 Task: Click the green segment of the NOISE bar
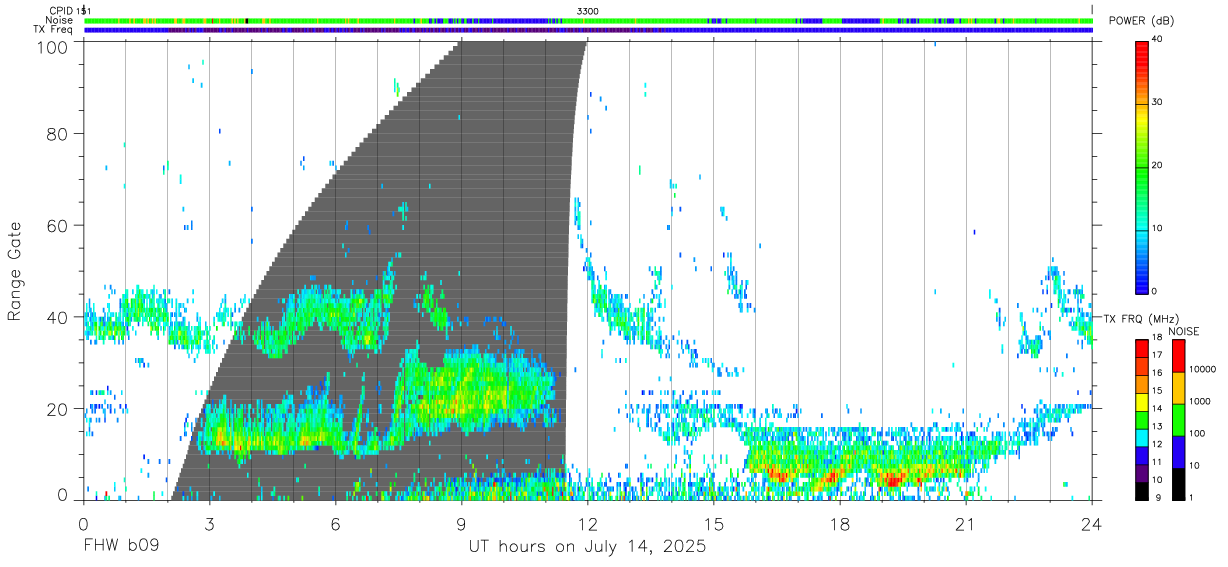click(x=1178, y=420)
